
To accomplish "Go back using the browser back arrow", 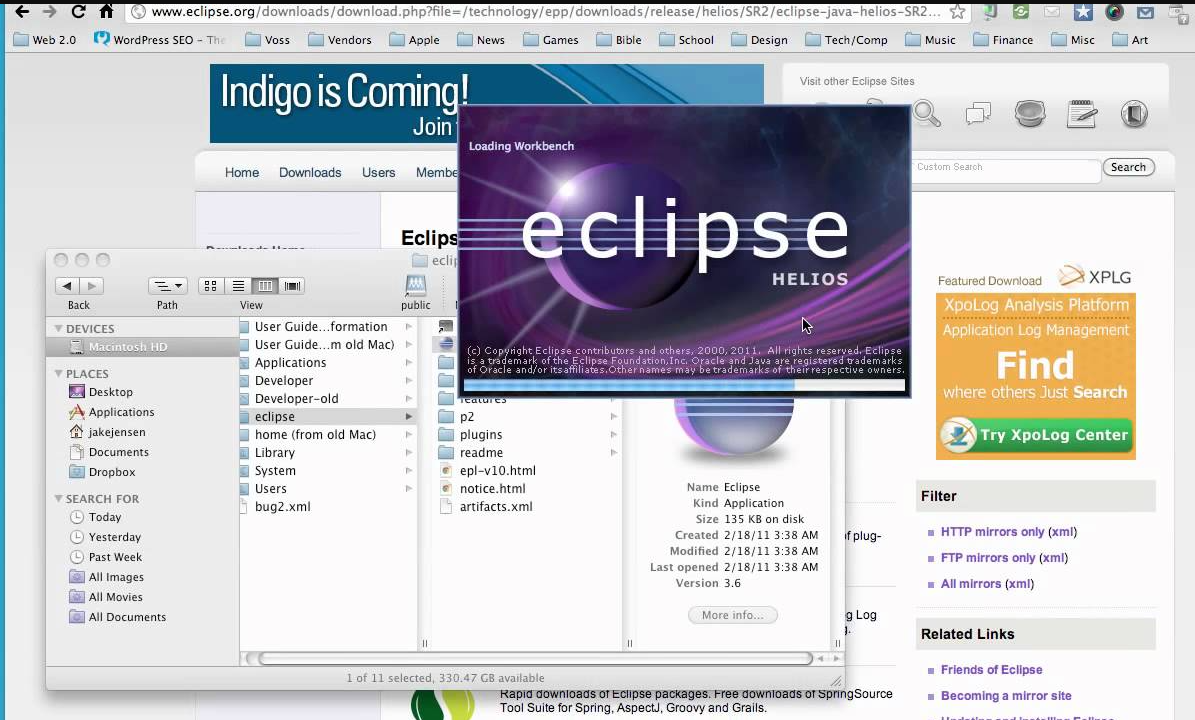I will 22,11.
